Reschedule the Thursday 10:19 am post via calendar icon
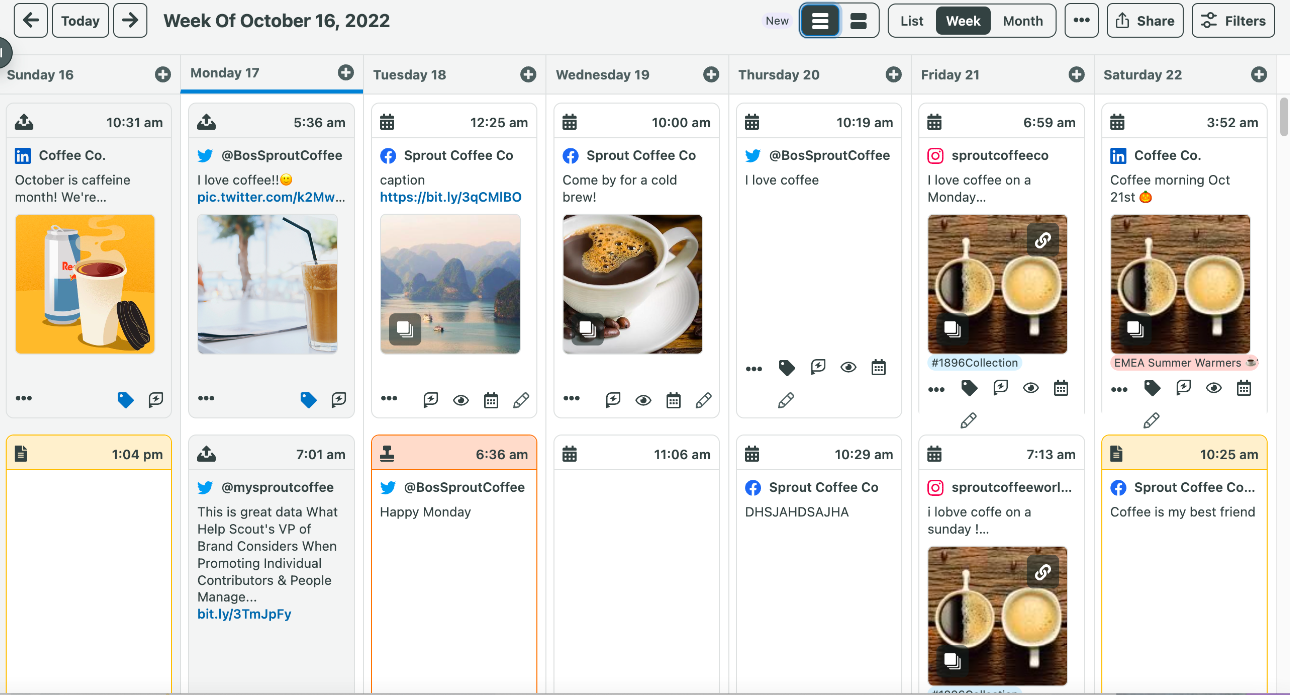Viewport: 1290px width, 695px height. click(x=878, y=368)
